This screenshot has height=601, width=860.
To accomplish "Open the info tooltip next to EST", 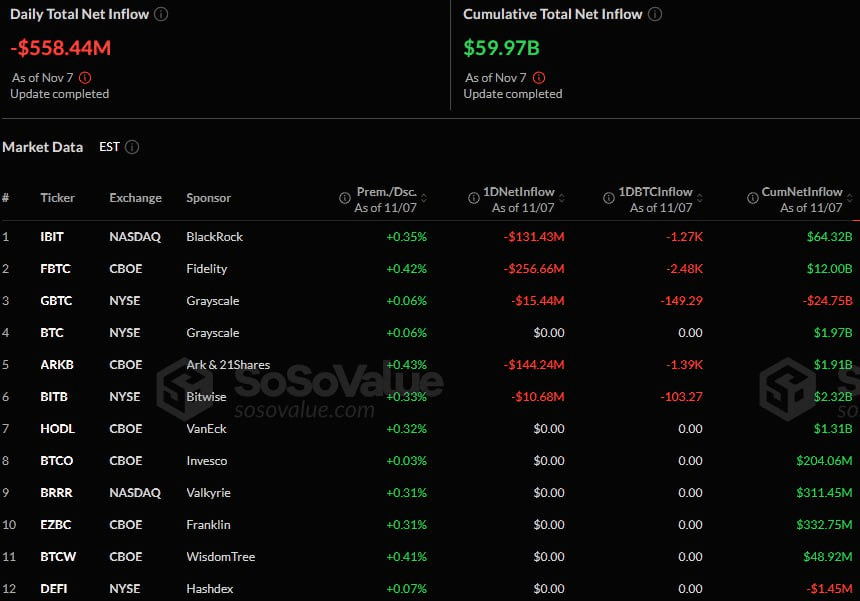I will tap(133, 146).
